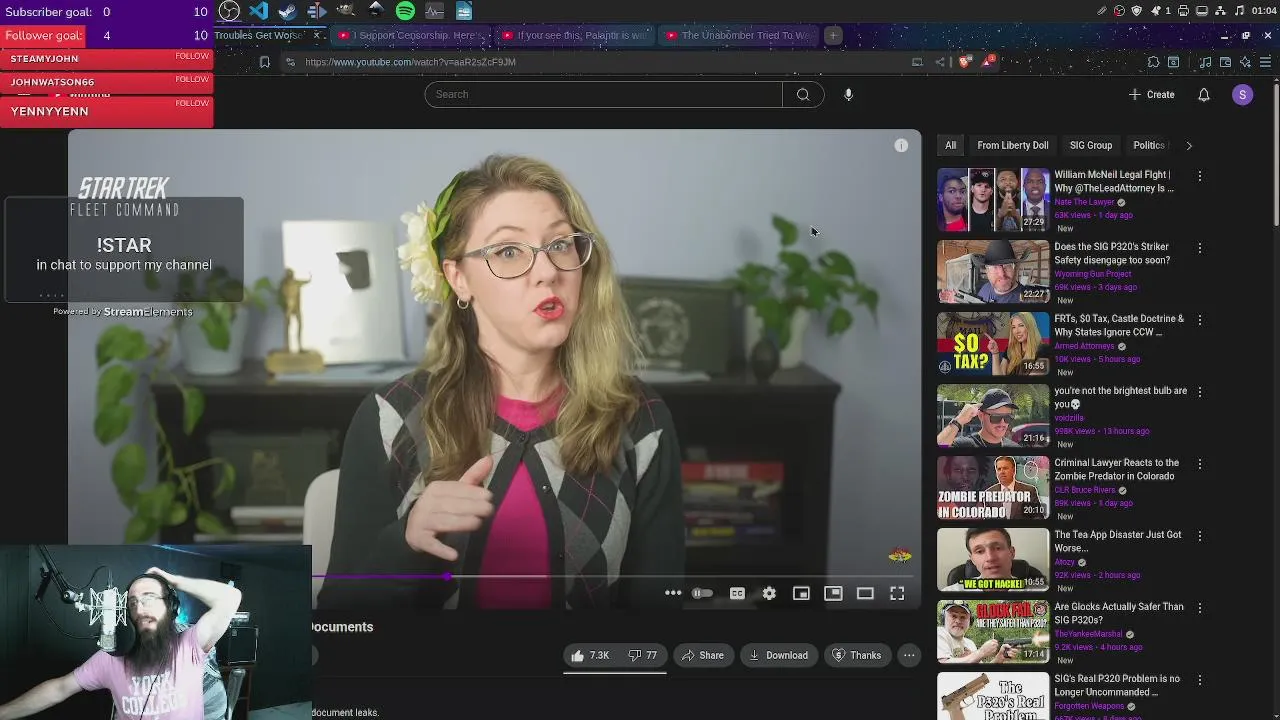
Task: Select the 'All' filter chip
Action: [x=950, y=146]
